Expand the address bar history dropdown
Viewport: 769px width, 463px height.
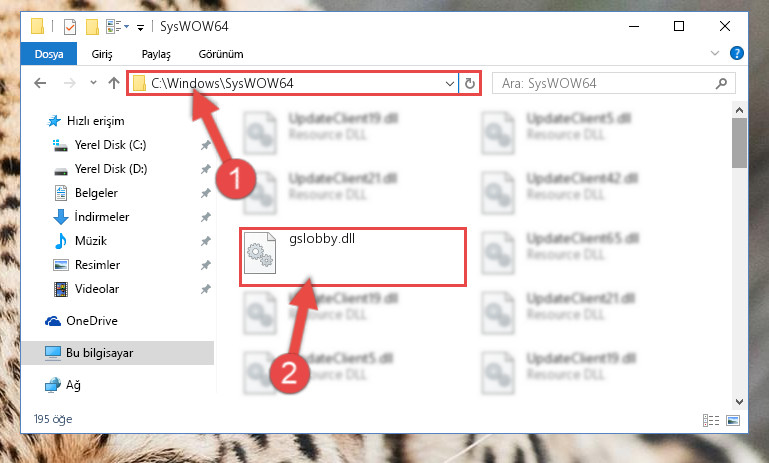[449, 83]
